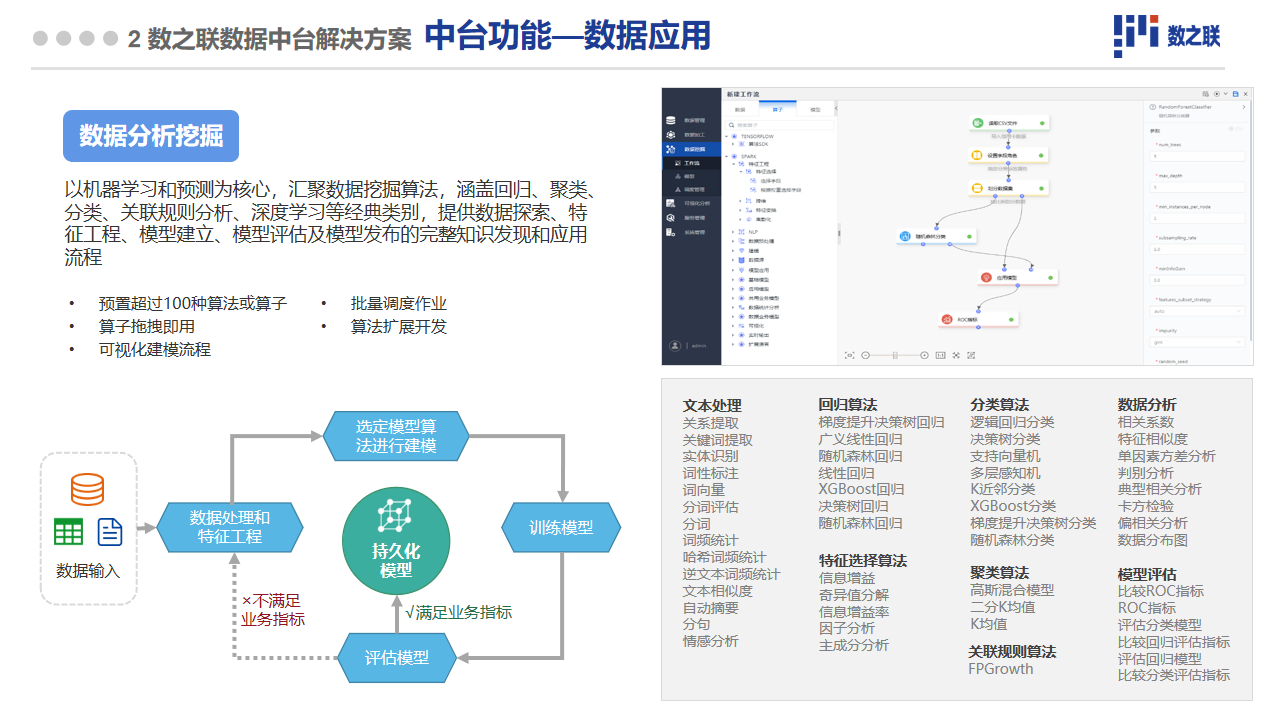Image resolution: width=1280 pixels, height=720 pixels.
Task: Open the impurity gini dropdown
Action: click(x=1198, y=342)
